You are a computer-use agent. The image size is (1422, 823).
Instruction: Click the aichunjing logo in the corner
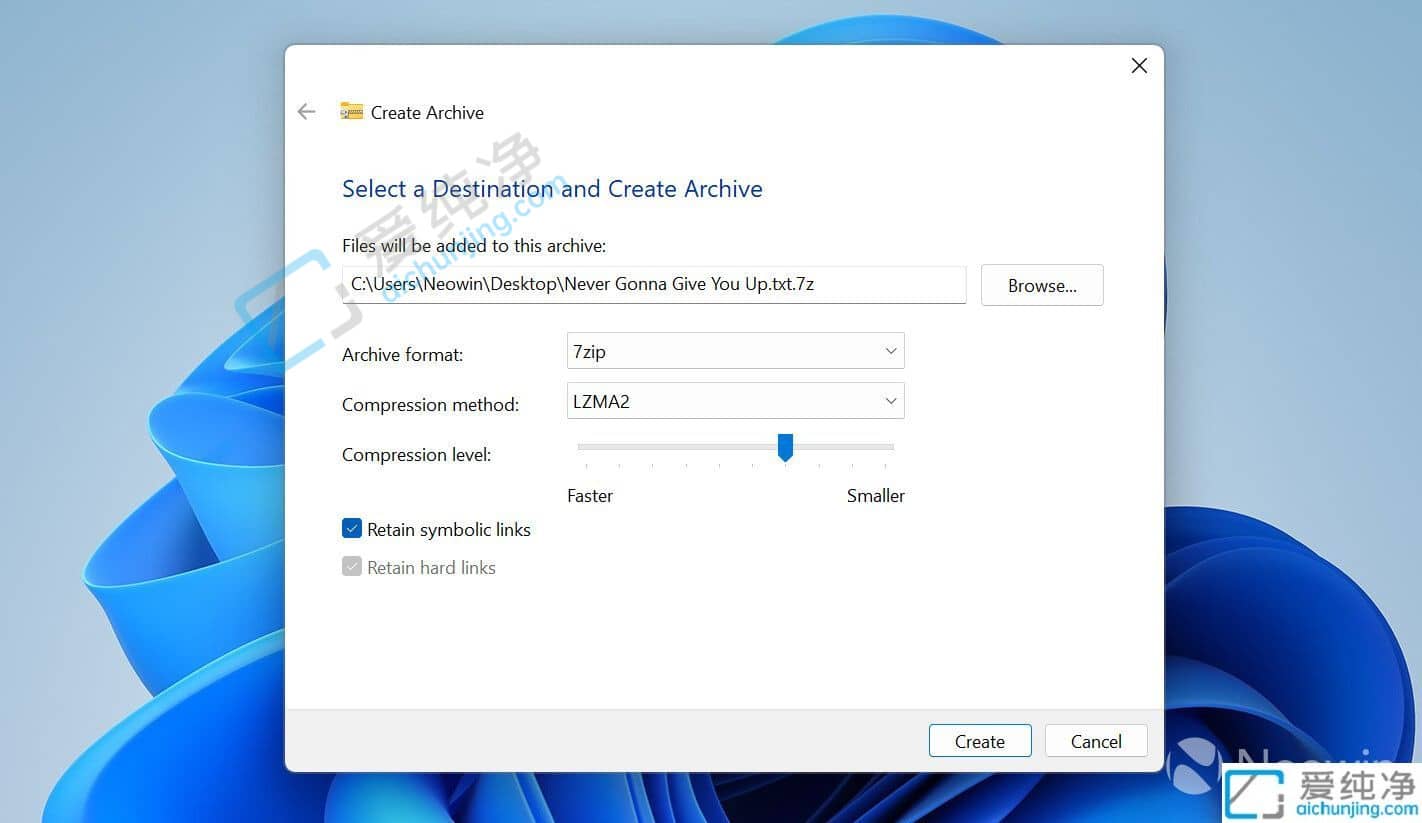tap(1321, 793)
